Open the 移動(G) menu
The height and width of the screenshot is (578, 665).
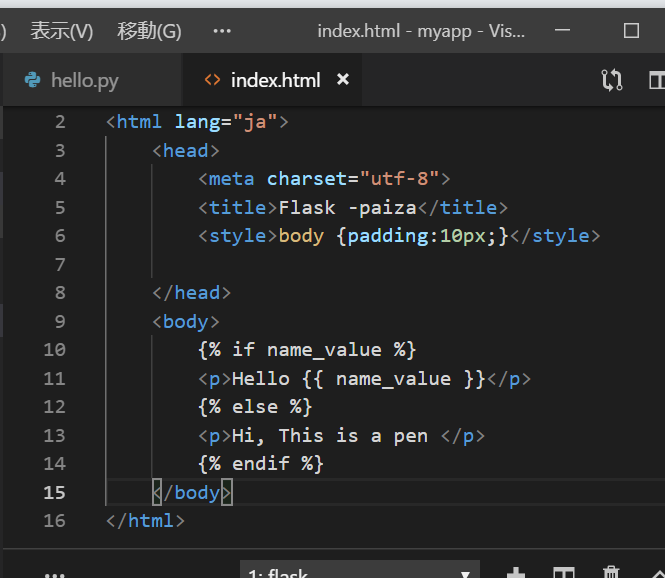tap(150, 31)
